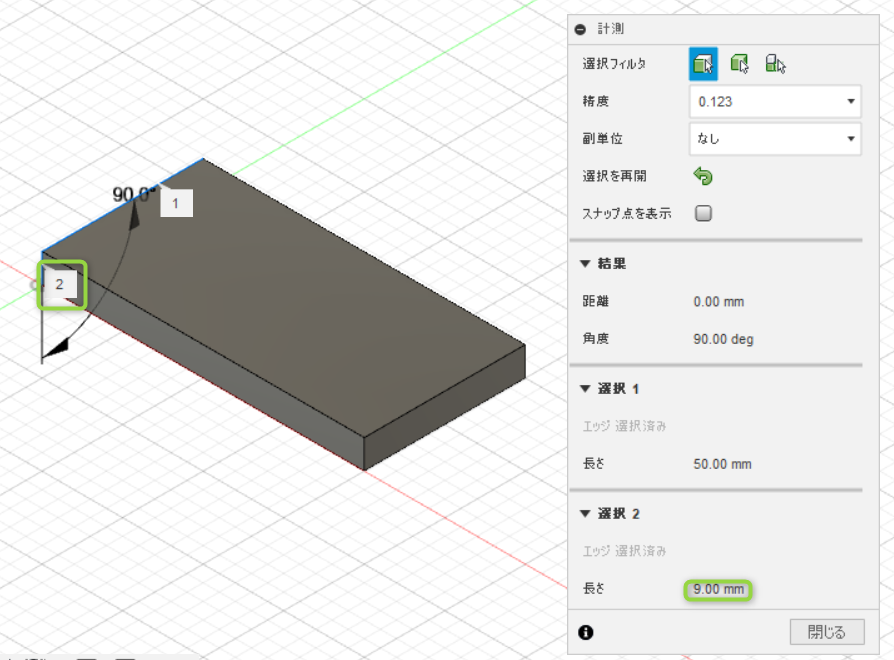
Task: Click the 90.0° angle annotation in viewport
Action: click(133, 194)
